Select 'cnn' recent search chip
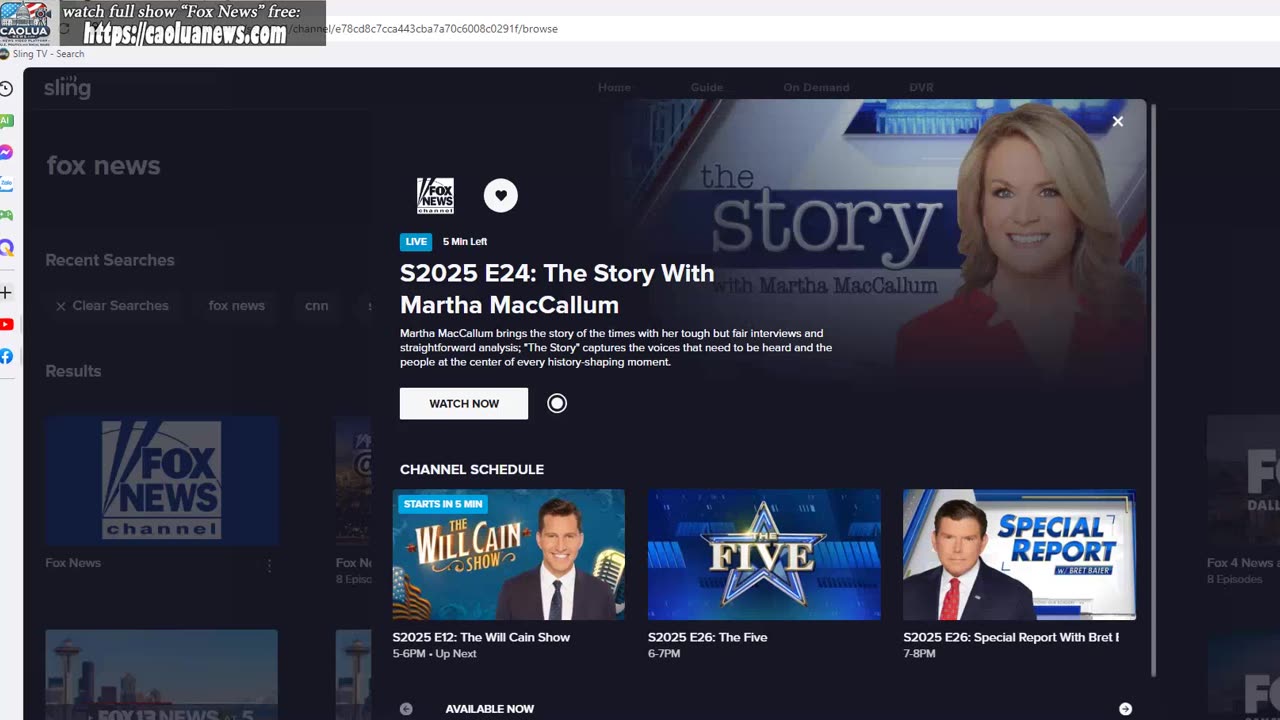1280x720 pixels. [316, 306]
